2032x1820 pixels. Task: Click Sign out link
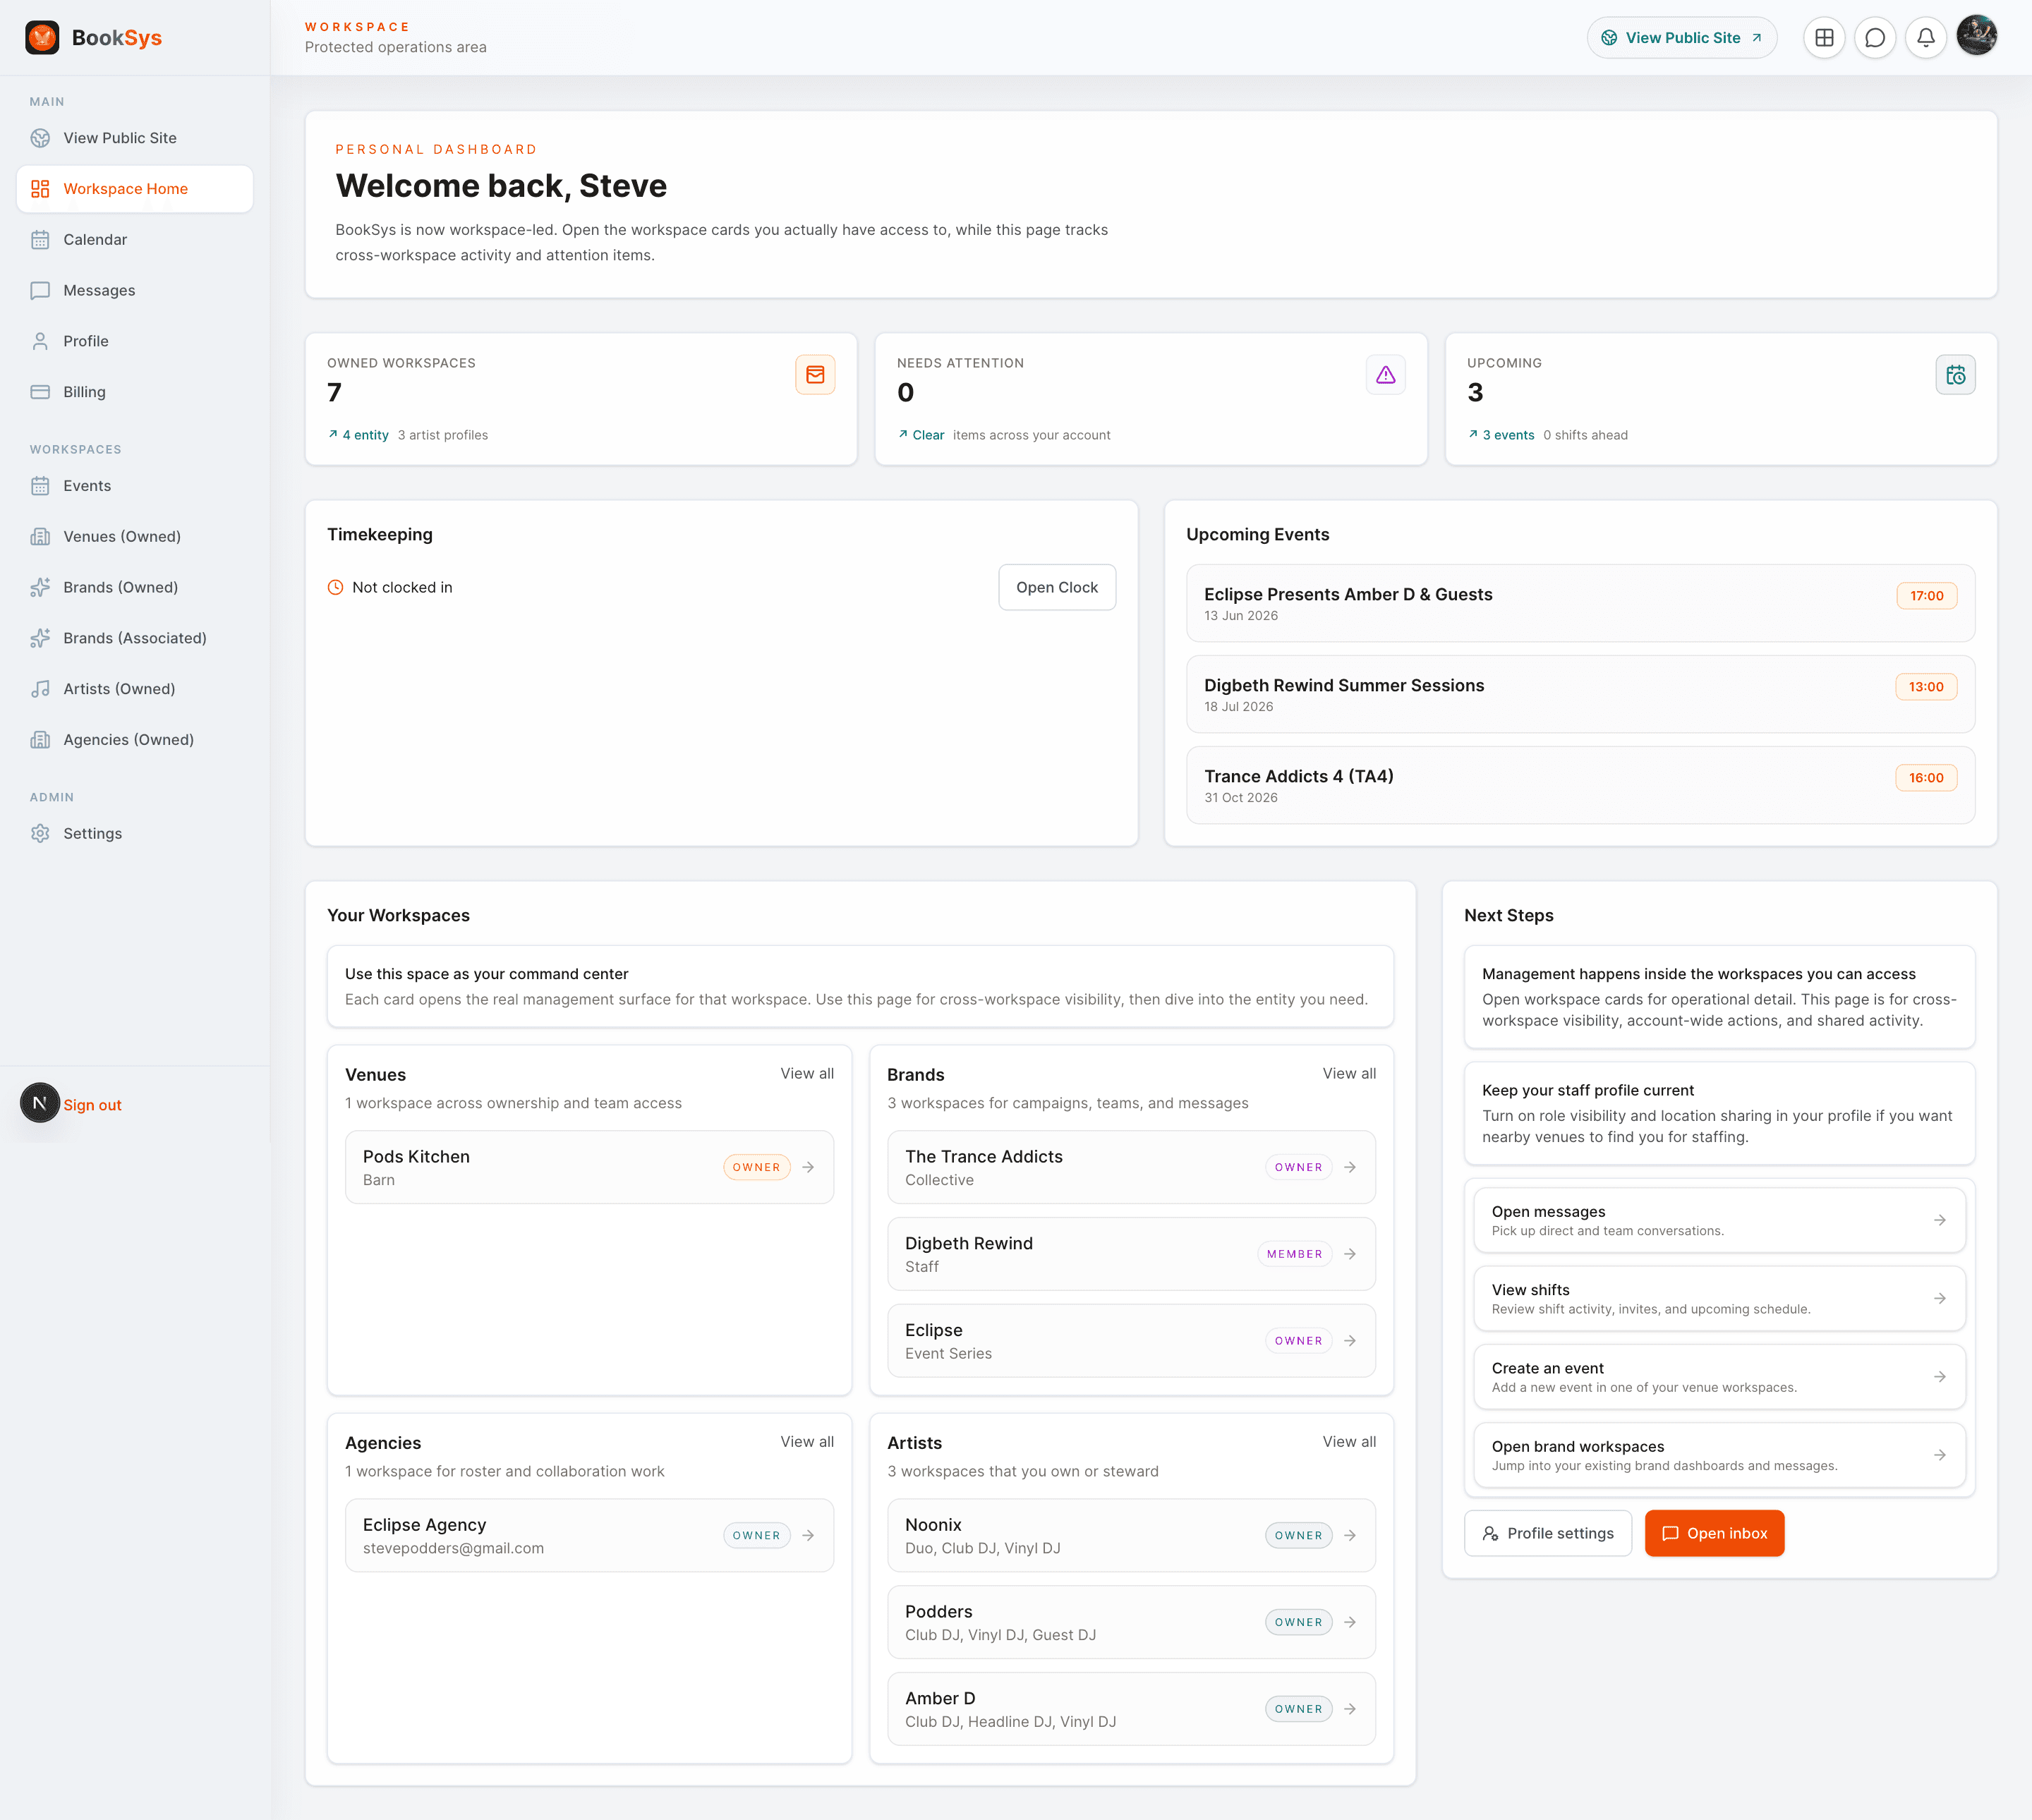[92, 1105]
